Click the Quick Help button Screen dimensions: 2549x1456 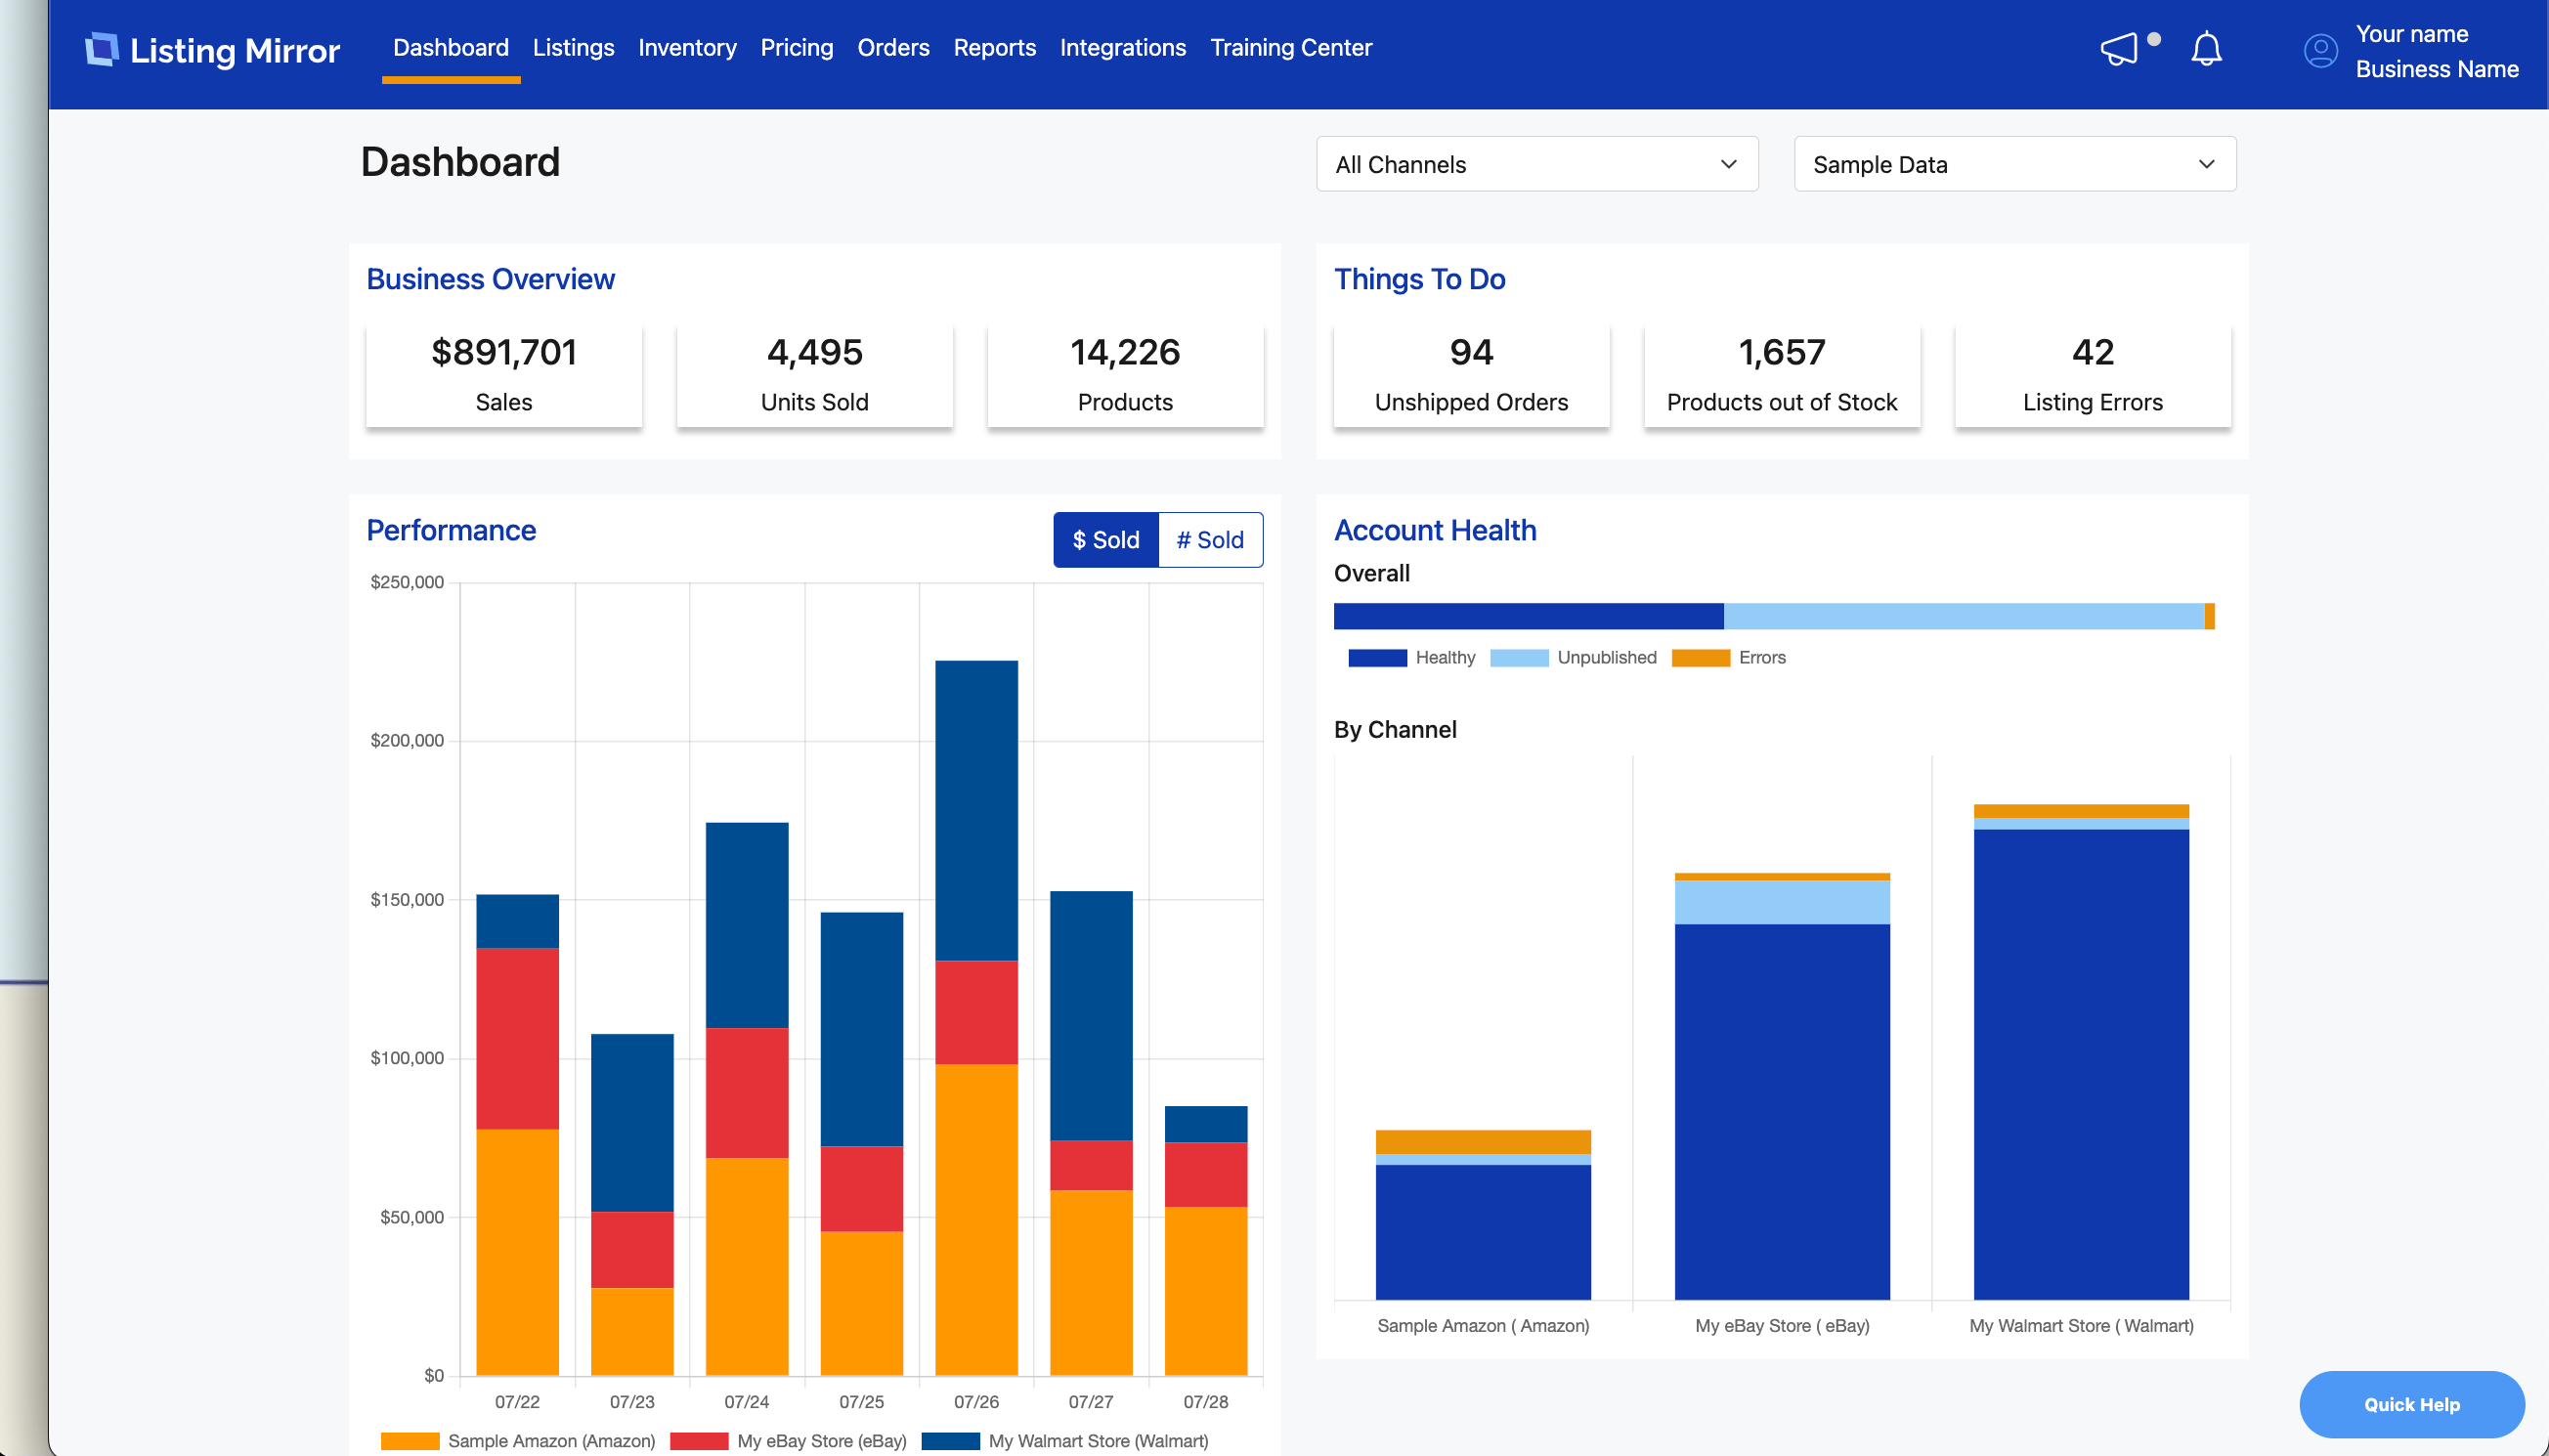(x=2411, y=1404)
